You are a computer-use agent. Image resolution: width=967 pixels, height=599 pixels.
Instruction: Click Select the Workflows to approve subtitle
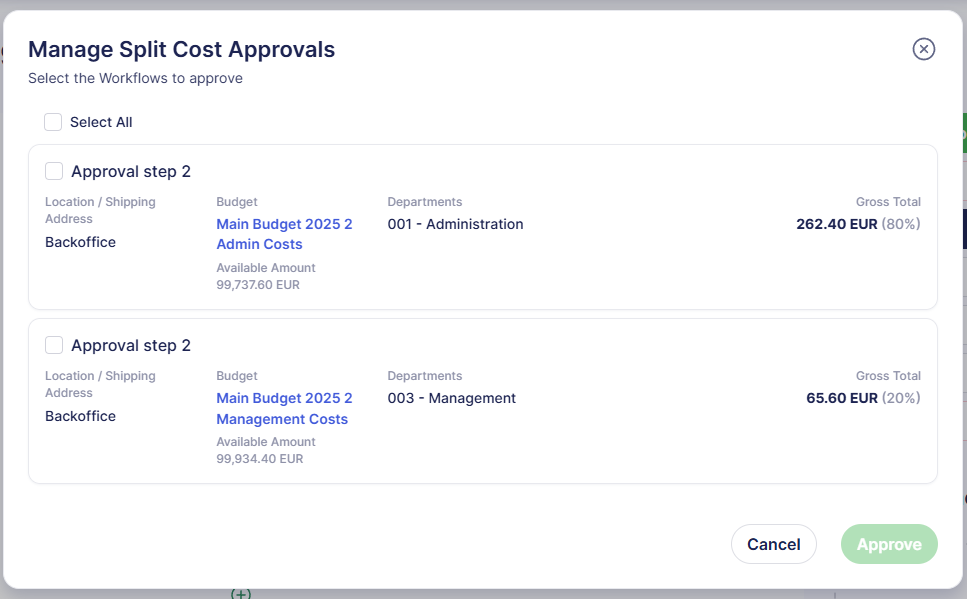click(135, 78)
